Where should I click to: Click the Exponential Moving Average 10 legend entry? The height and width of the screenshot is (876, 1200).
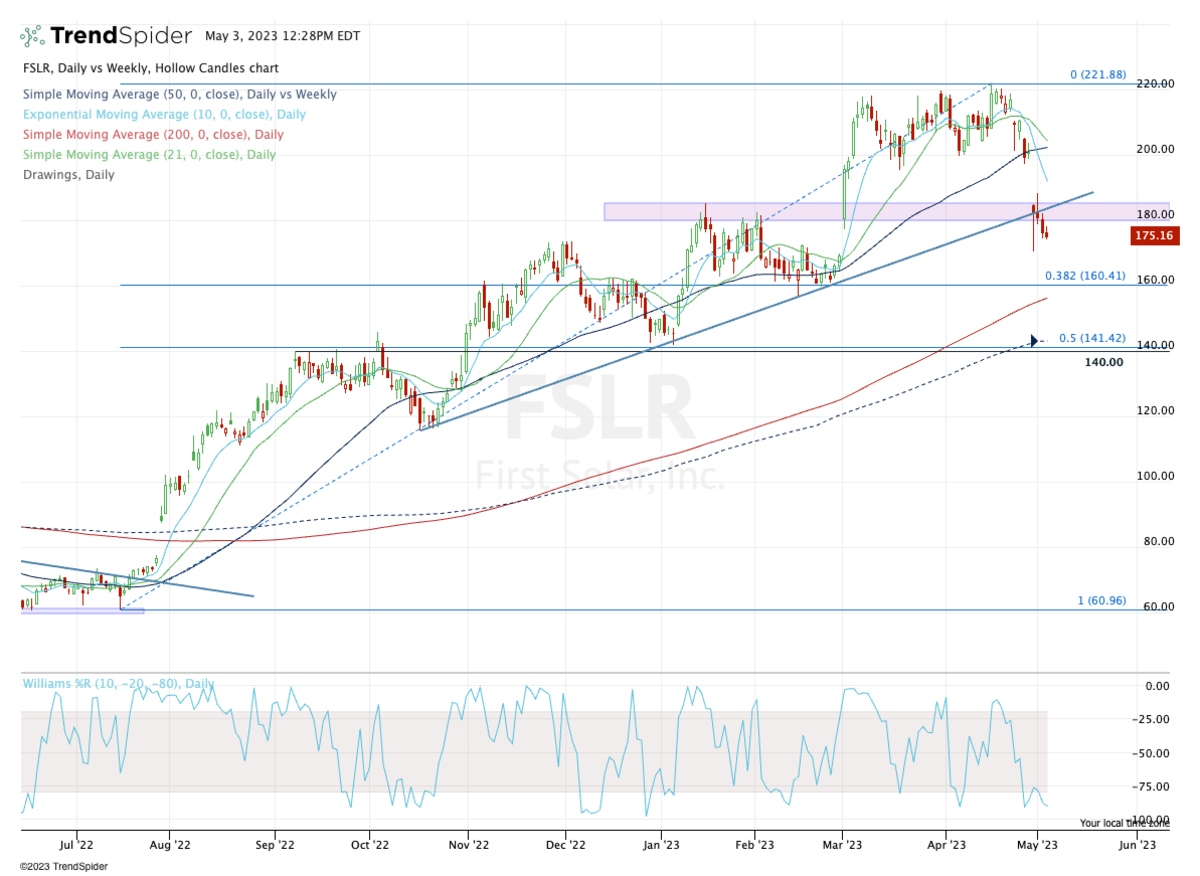(x=163, y=114)
